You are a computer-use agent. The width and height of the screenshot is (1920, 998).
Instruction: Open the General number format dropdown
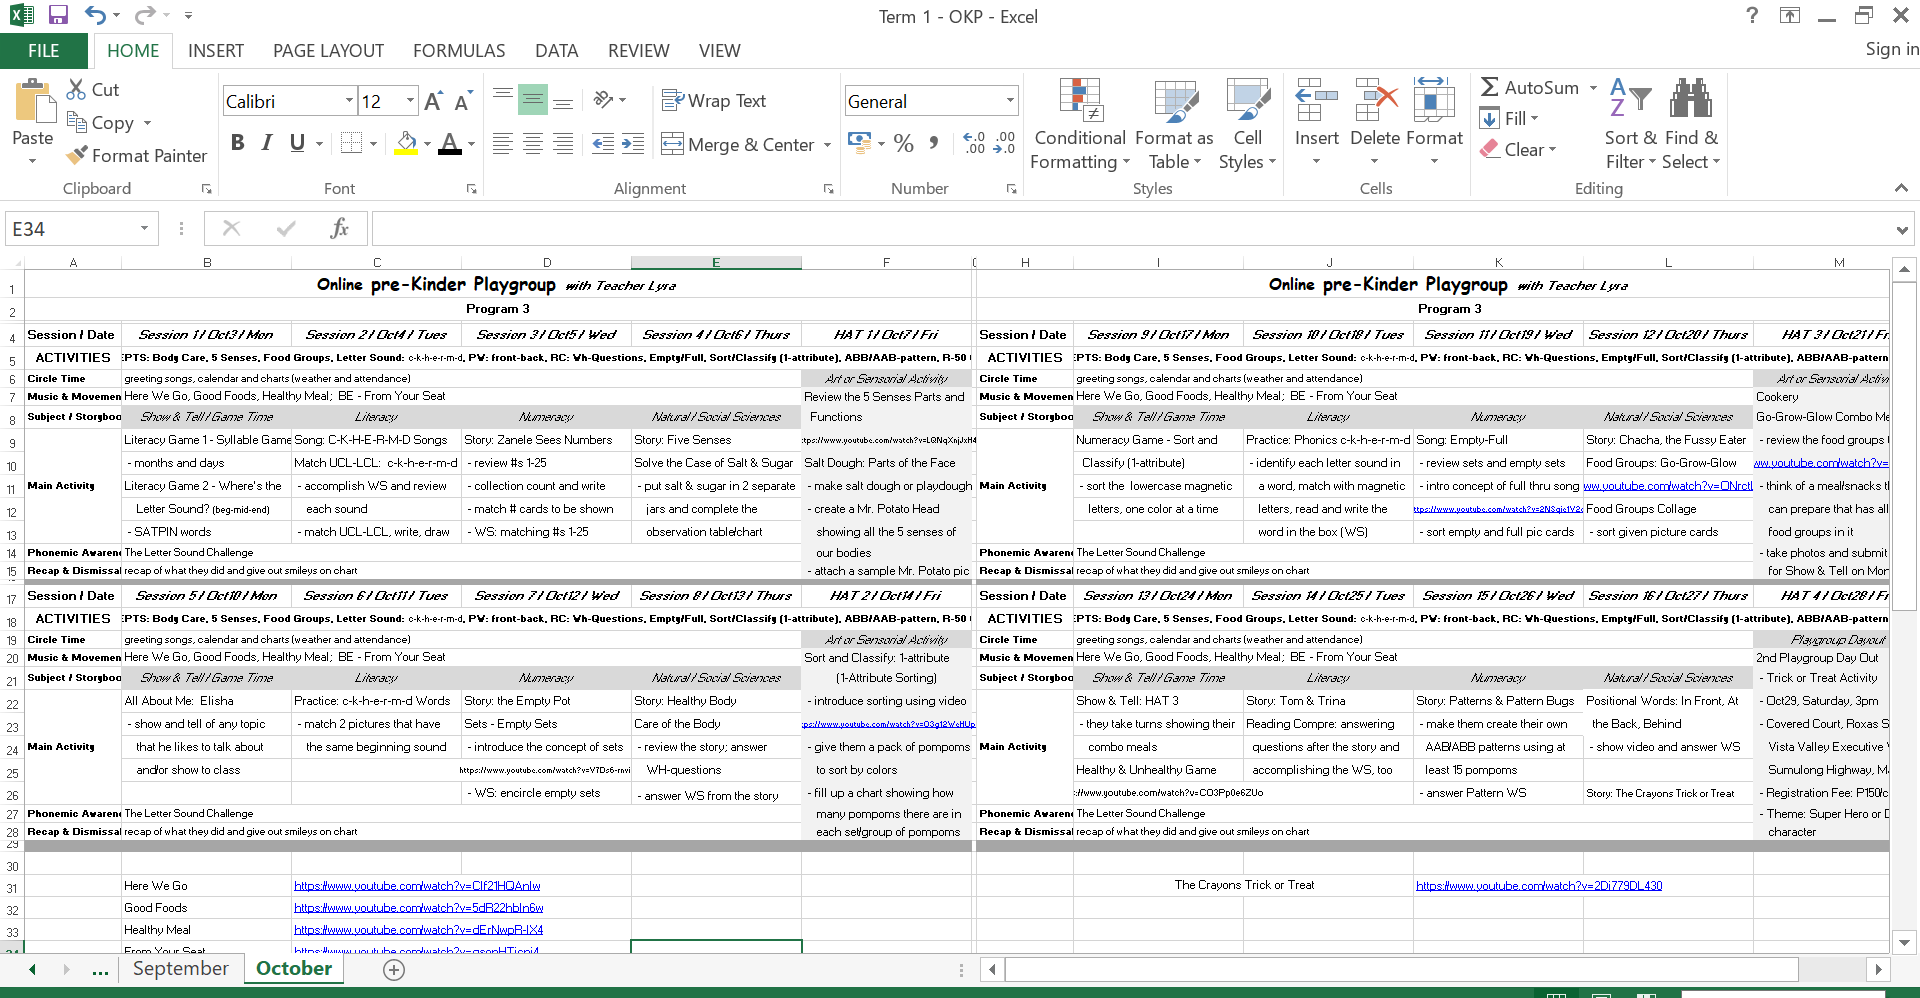(1010, 101)
